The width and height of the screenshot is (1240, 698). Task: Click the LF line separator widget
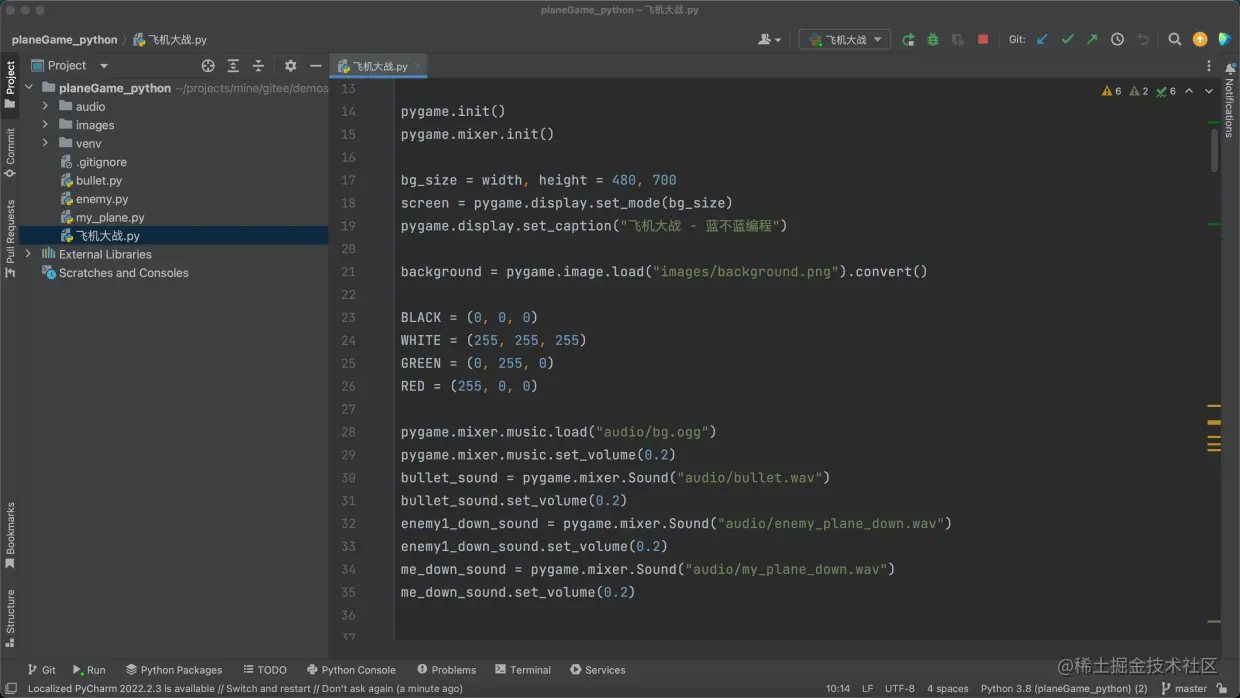pyautogui.click(x=868, y=688)
